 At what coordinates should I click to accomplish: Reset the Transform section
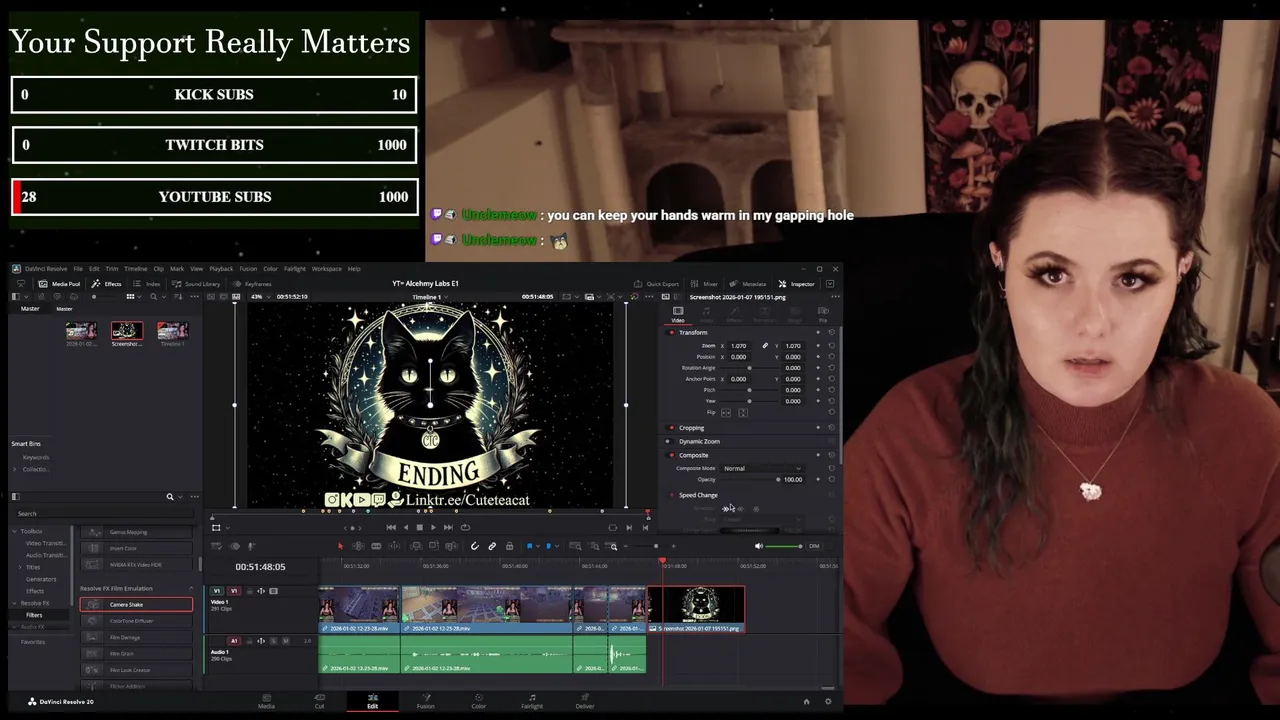coord(831,332)
